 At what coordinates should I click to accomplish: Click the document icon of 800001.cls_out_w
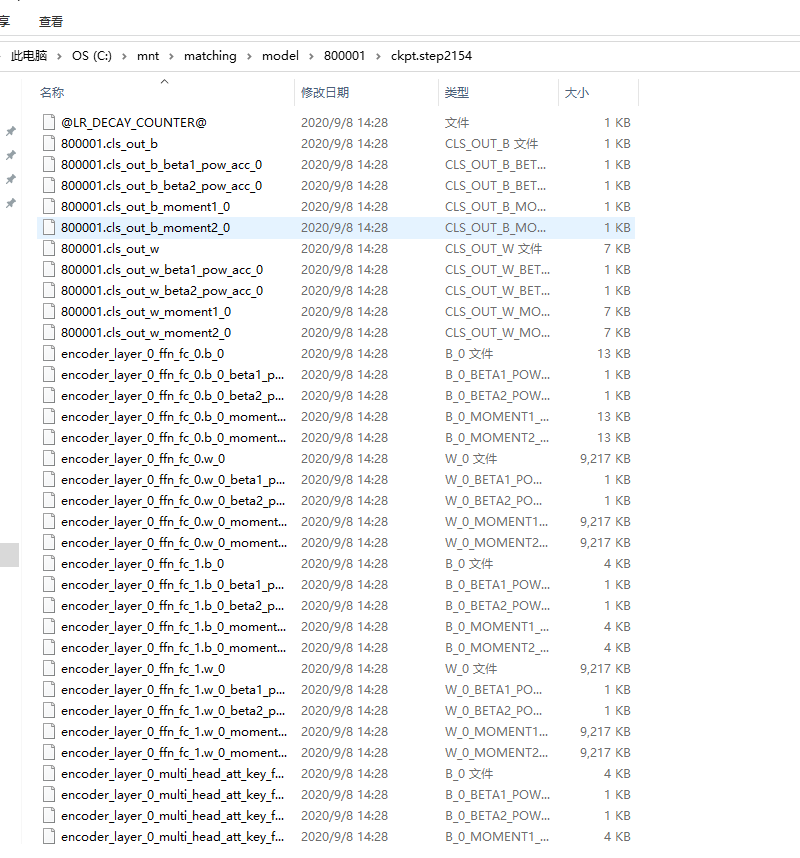coord(48,248)
